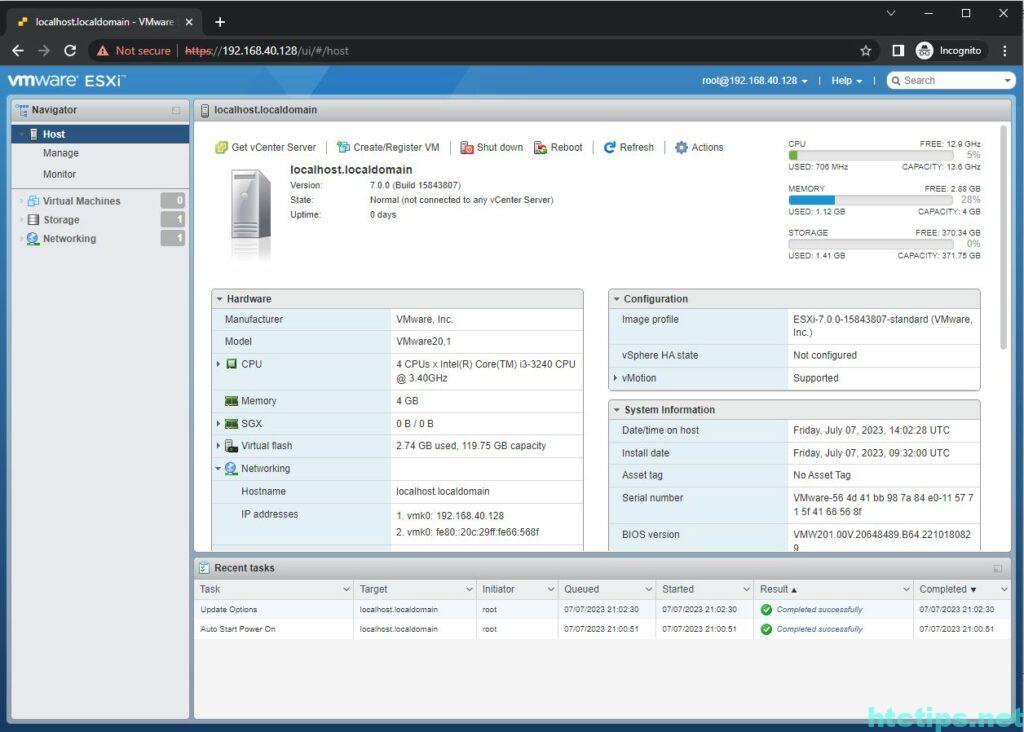Click the Networking icon in Hardware panel
1024x732 pixels.
click(x=231, y=469)
